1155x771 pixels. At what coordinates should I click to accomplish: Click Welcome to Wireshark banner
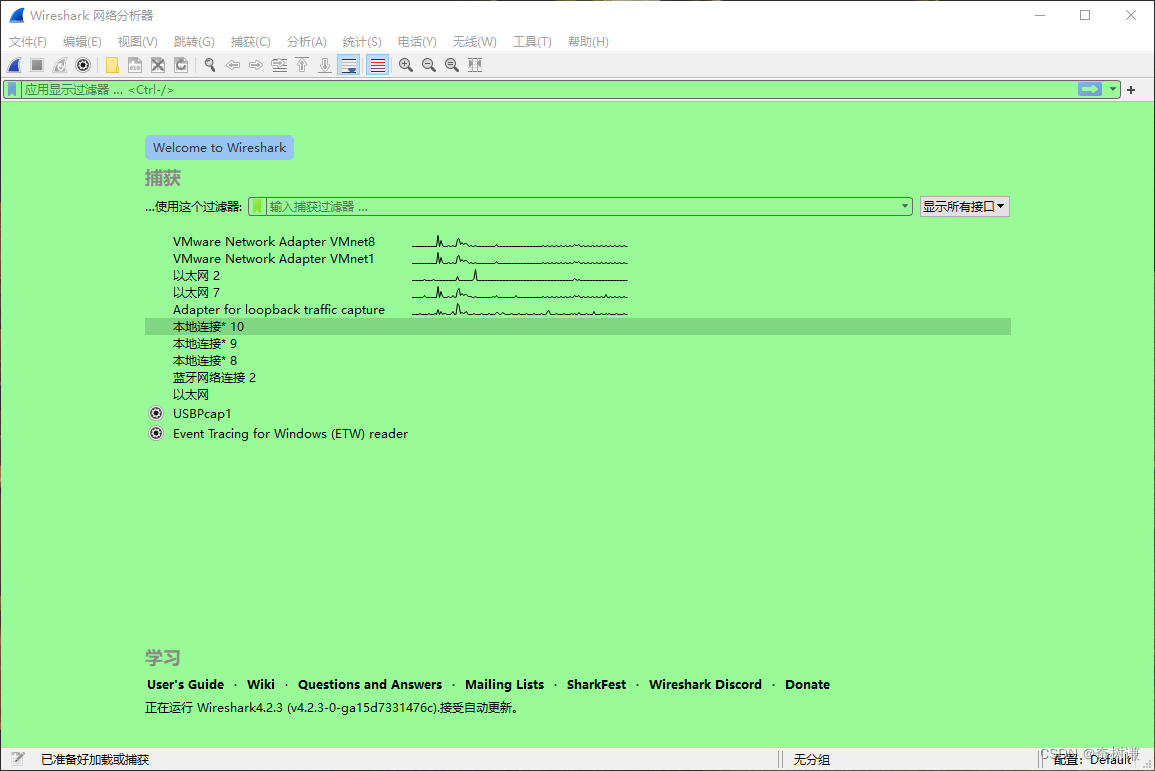(220, 147)
